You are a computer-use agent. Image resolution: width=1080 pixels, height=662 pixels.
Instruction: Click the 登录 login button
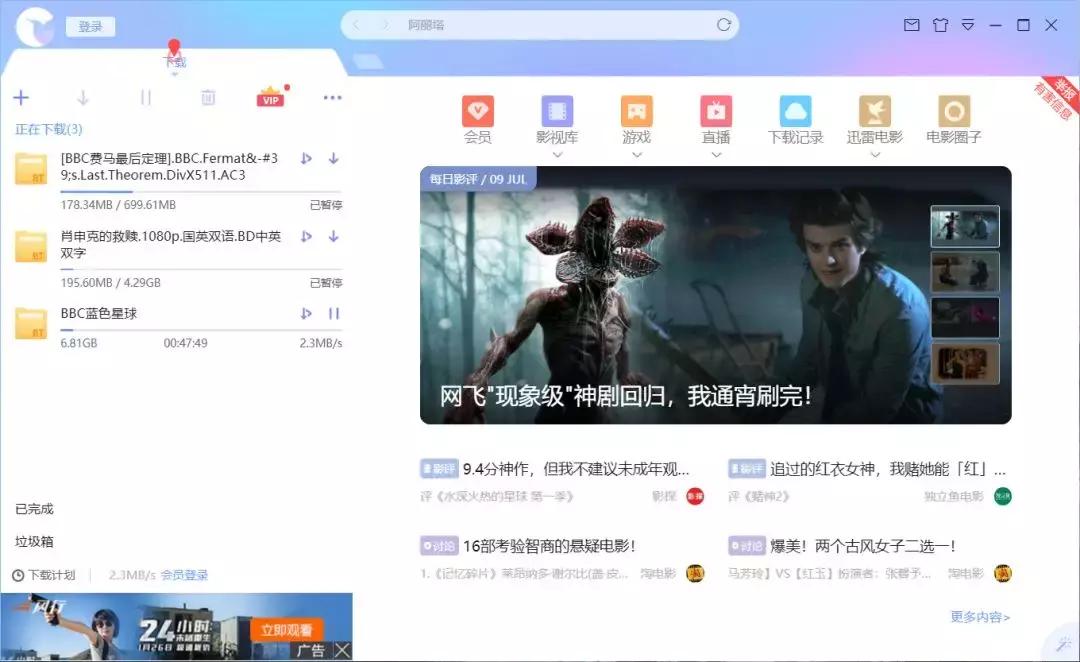click(89, 26)
